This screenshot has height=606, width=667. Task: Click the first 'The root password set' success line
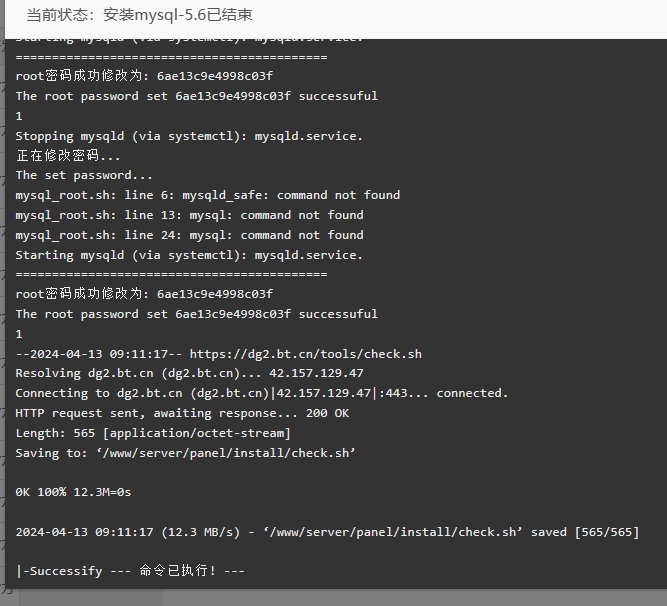coord(197,96)
